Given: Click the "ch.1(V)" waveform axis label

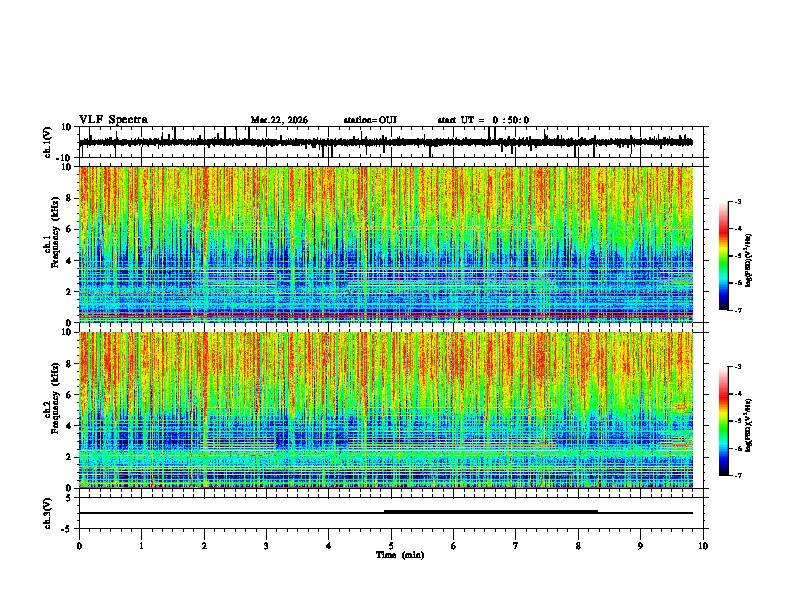Looking at the screenshot, I should pos(48,142).
